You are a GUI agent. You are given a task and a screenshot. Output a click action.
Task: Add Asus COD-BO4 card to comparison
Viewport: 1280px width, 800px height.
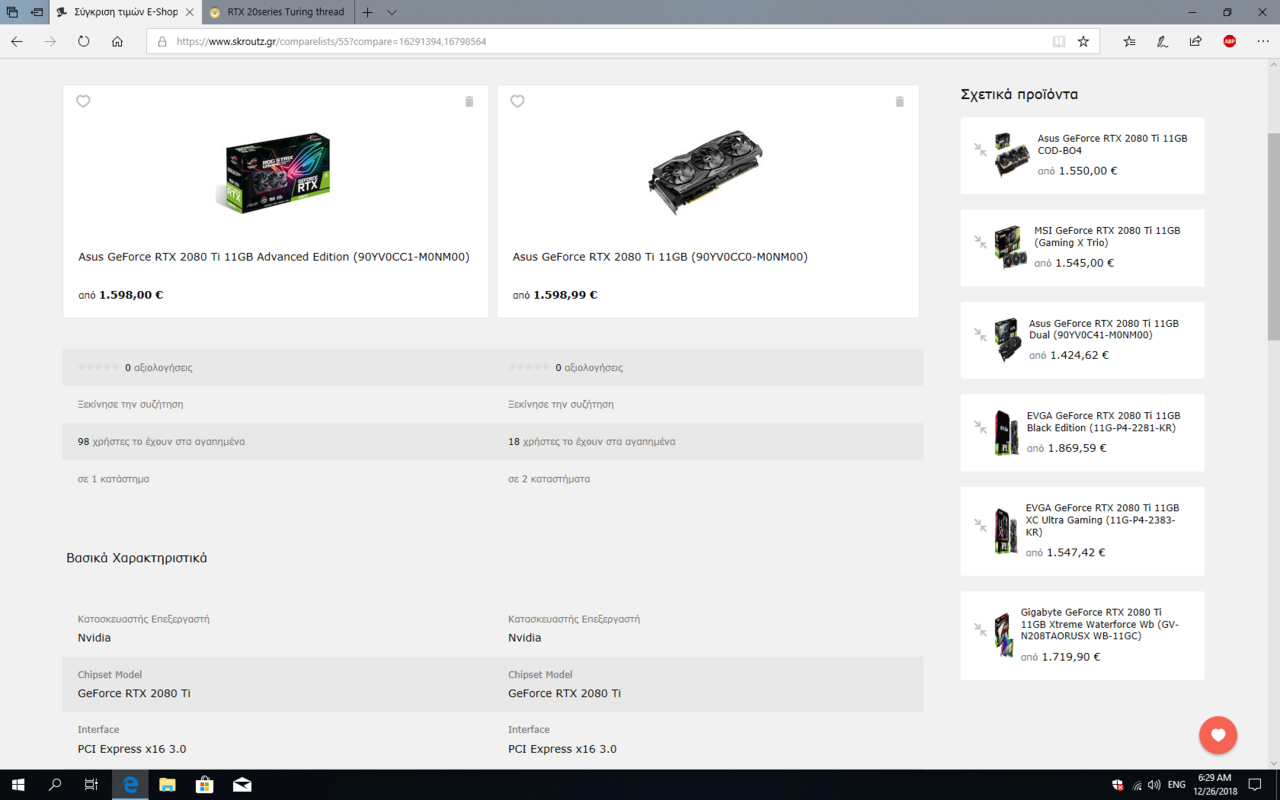click(x=980, y=149)
